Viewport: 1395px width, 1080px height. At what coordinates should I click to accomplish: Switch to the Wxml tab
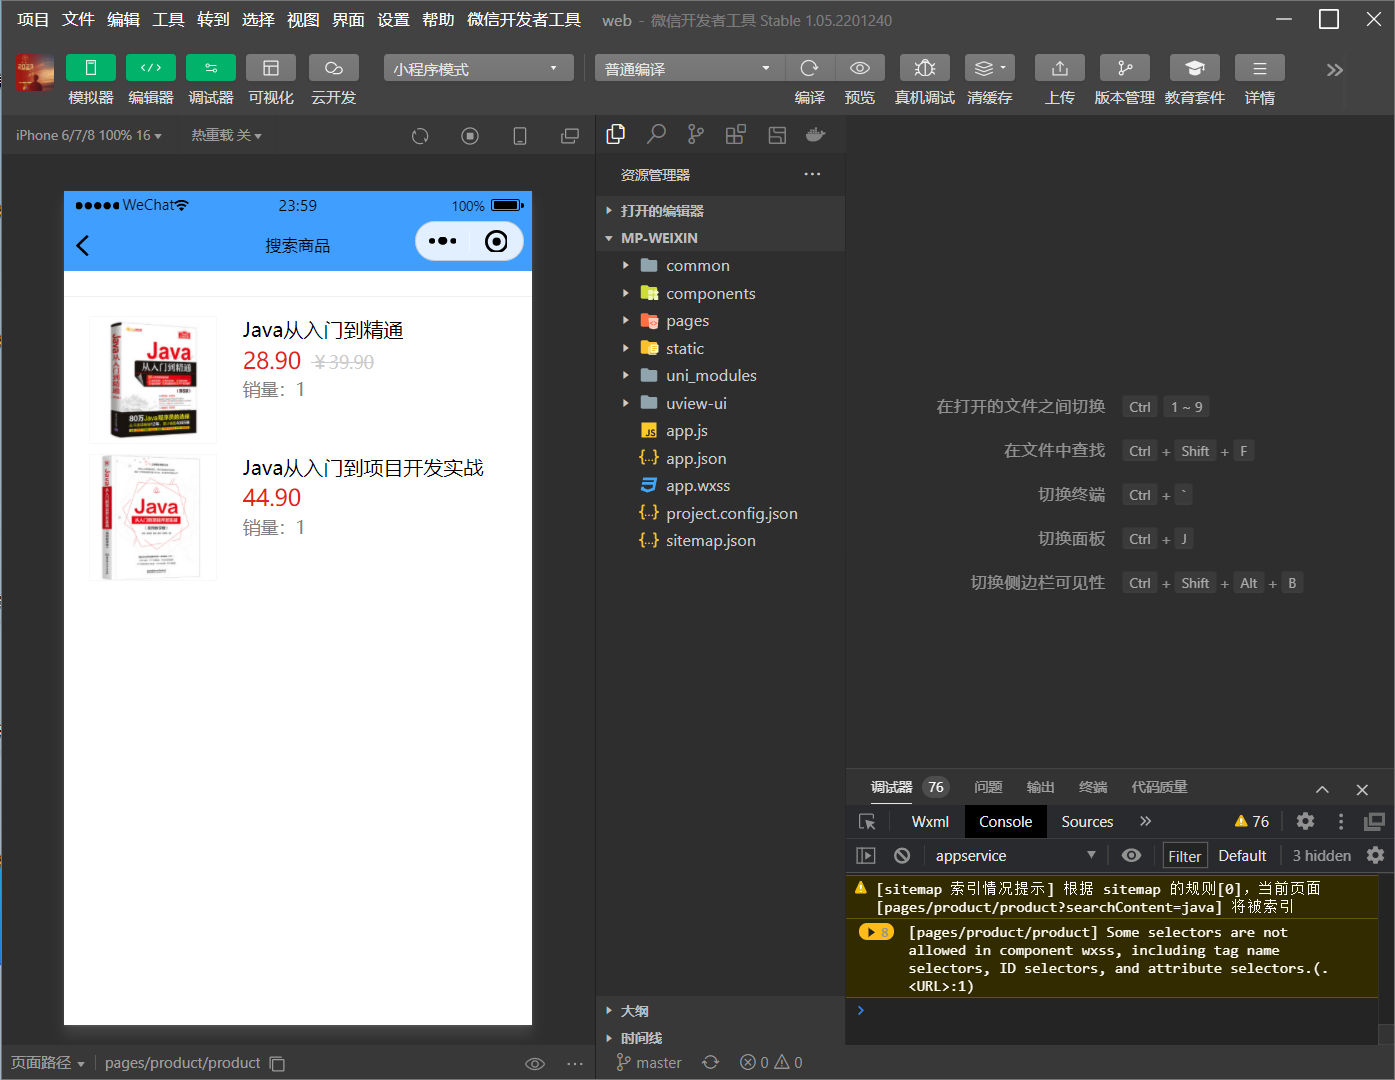(930, 821)
